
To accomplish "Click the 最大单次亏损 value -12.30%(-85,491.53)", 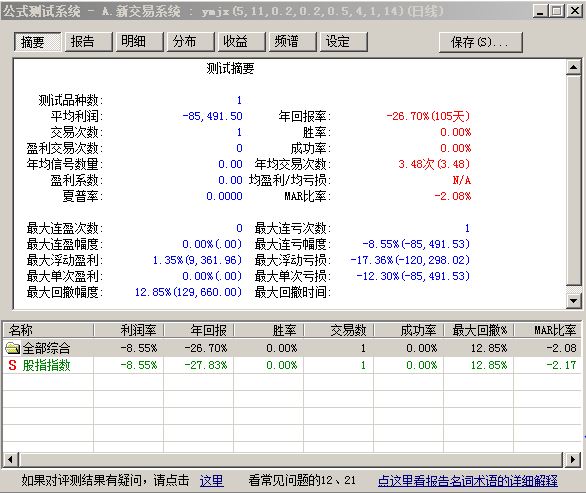I will click(413, 276).
